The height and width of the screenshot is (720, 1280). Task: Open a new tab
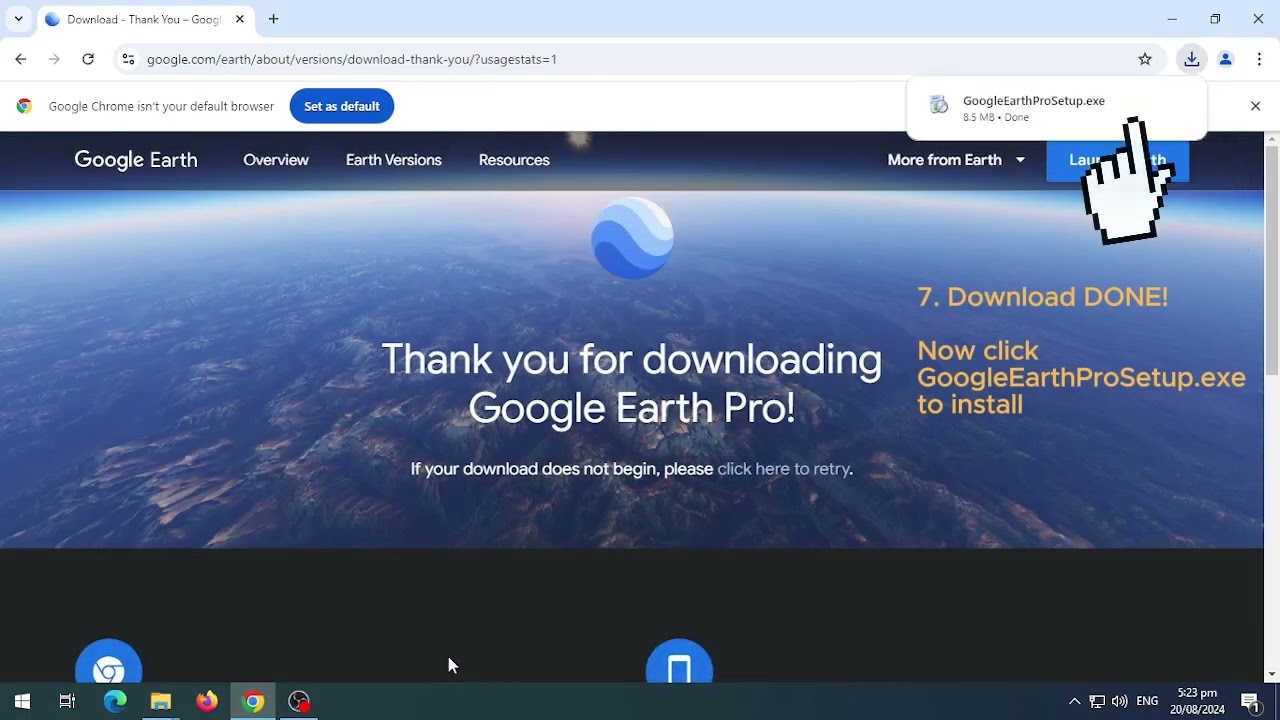(x=273, y=19)
